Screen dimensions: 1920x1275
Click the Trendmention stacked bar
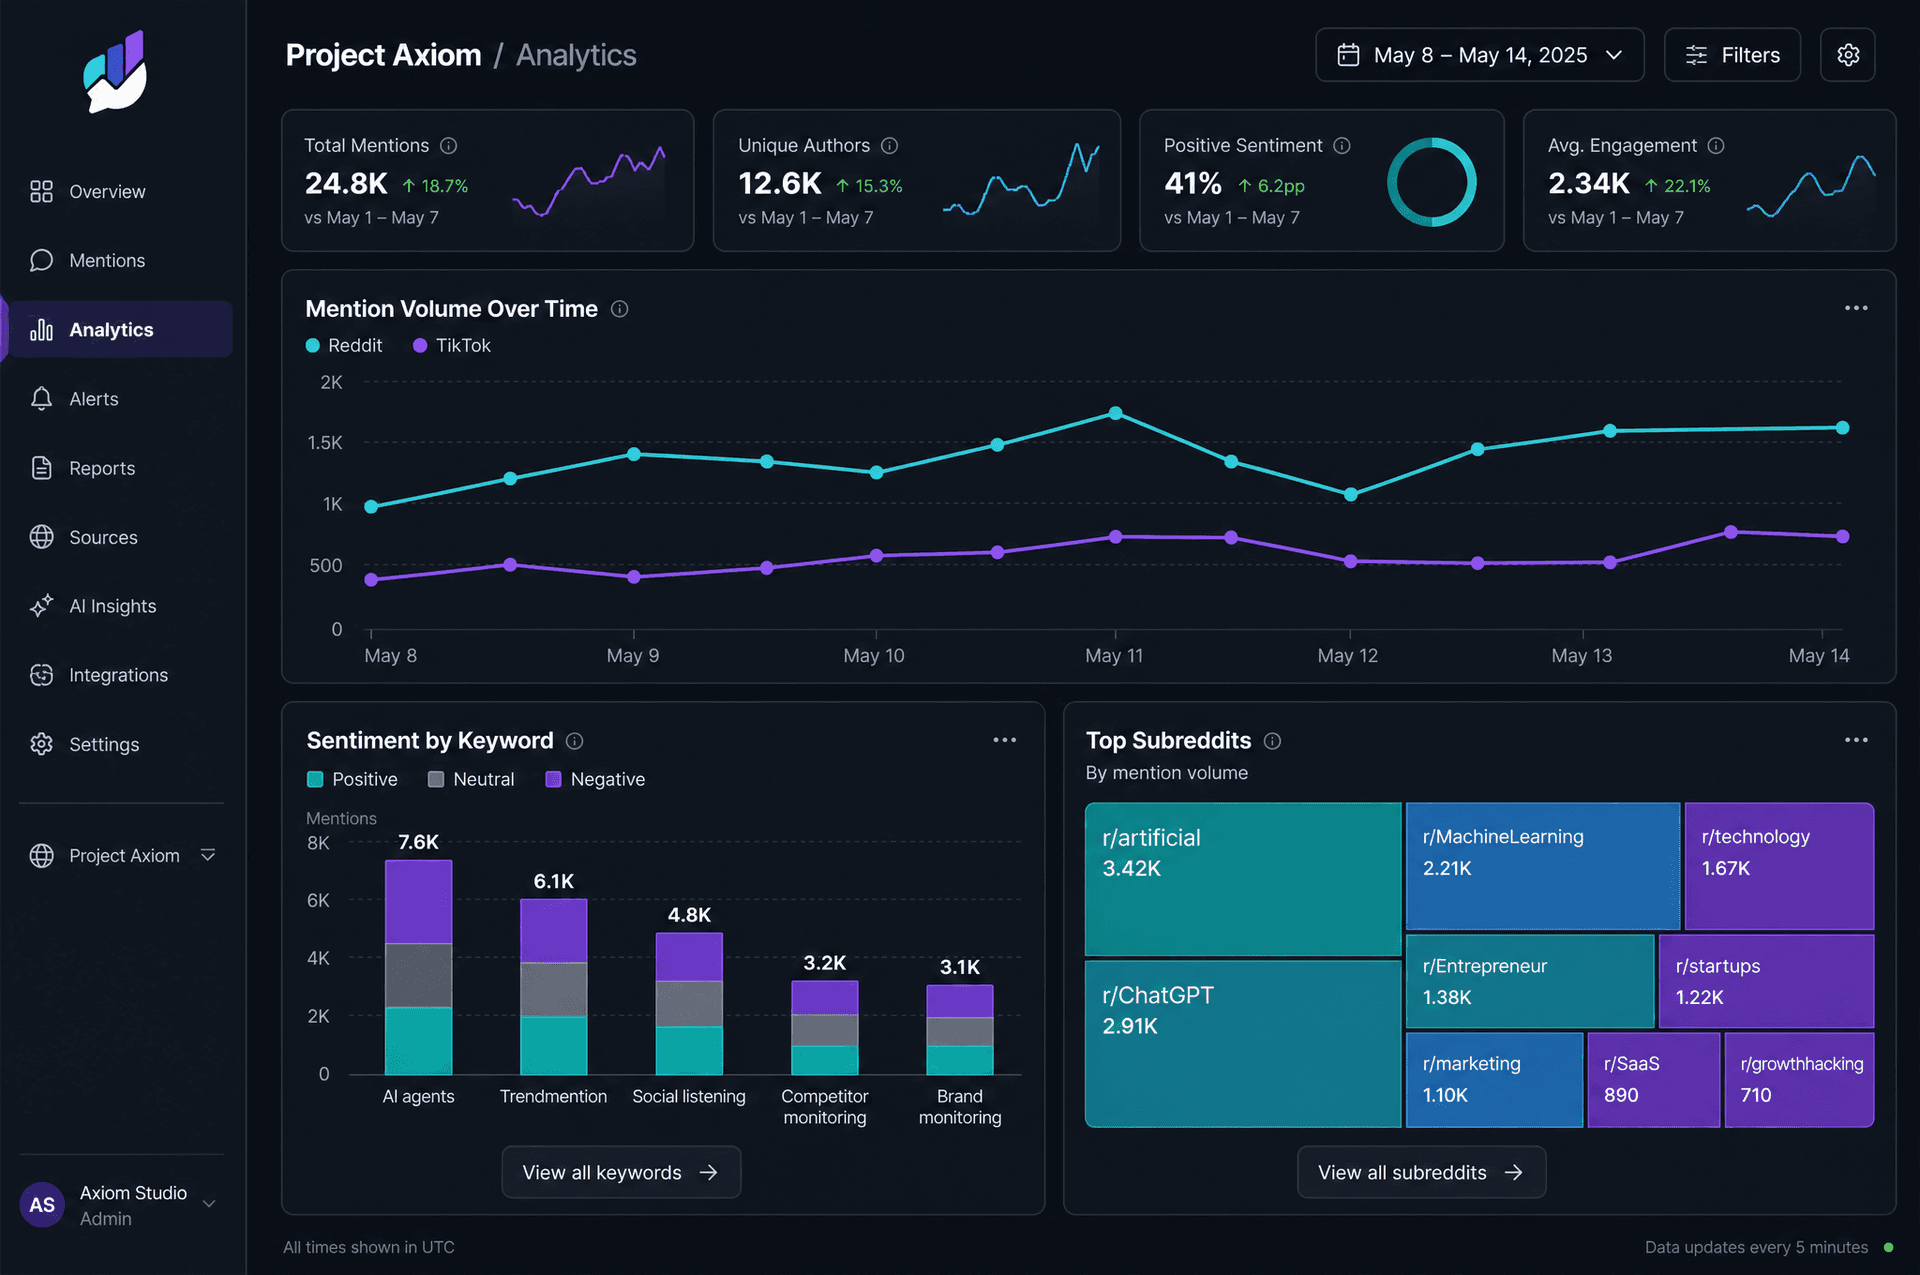tap(553, 987)
